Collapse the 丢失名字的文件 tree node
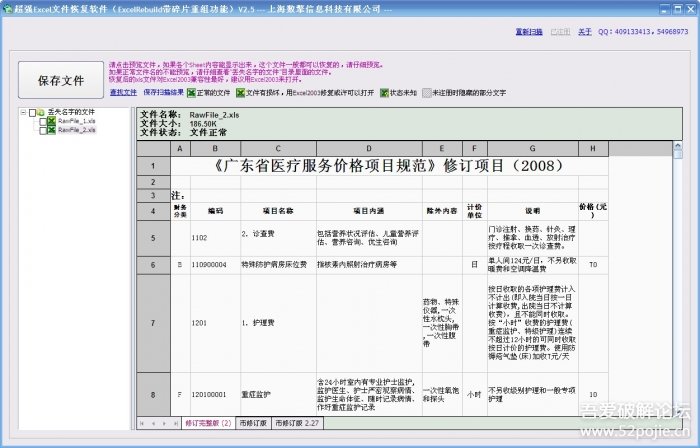This screenshot has width=700, height=448. coord(23,112)
